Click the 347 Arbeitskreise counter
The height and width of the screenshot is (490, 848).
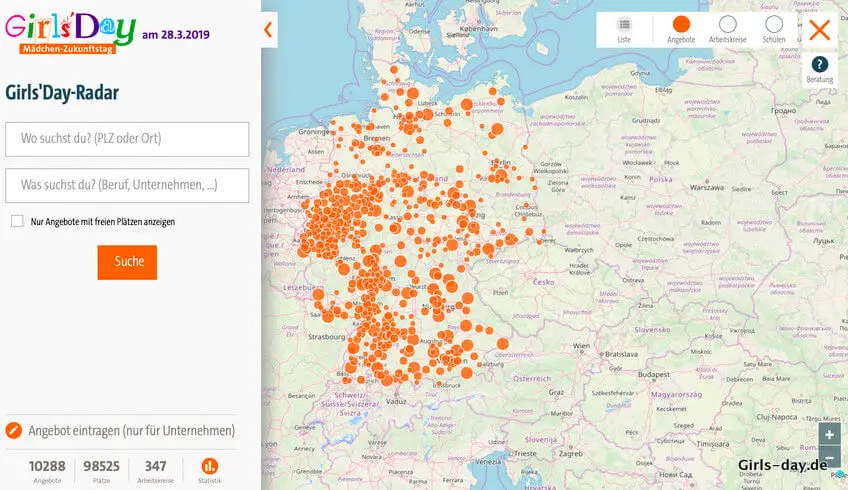pyautogui.click(x=155, y=470)
